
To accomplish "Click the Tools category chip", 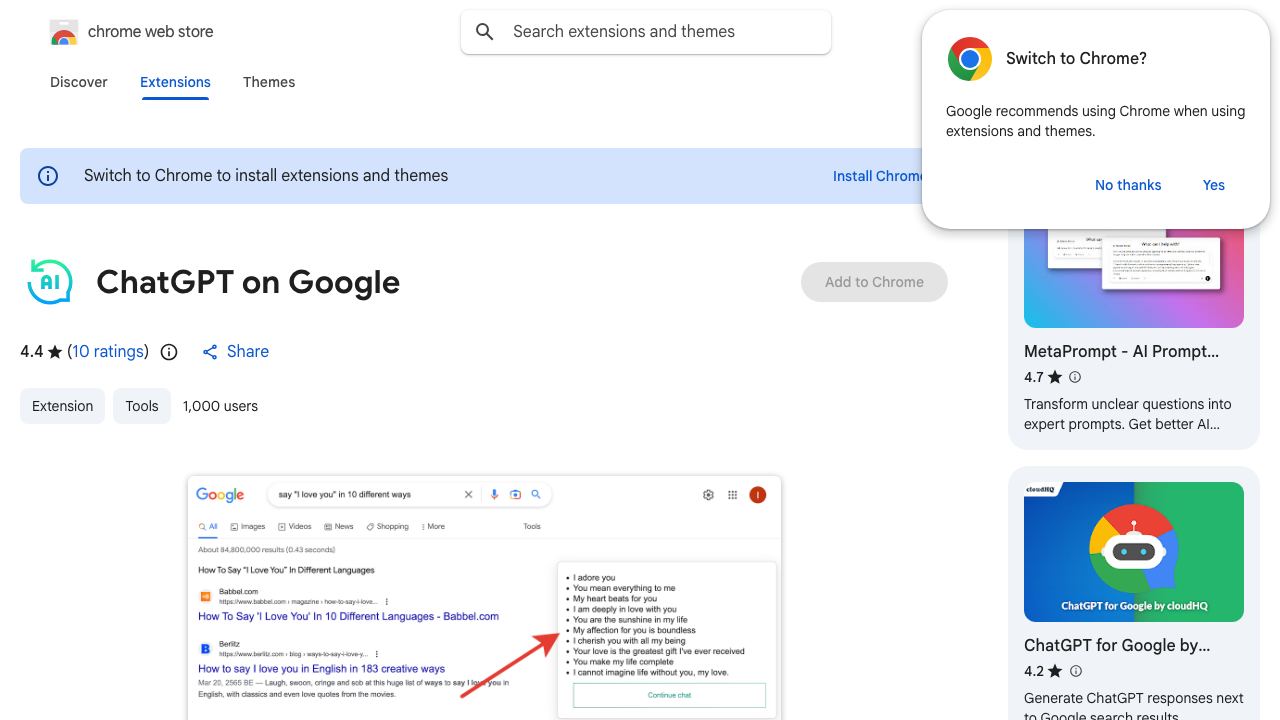I will click(142, 406).
